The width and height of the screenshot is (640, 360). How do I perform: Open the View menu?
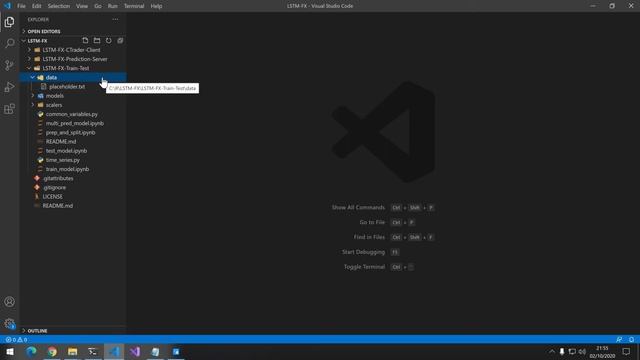point(82,6)
